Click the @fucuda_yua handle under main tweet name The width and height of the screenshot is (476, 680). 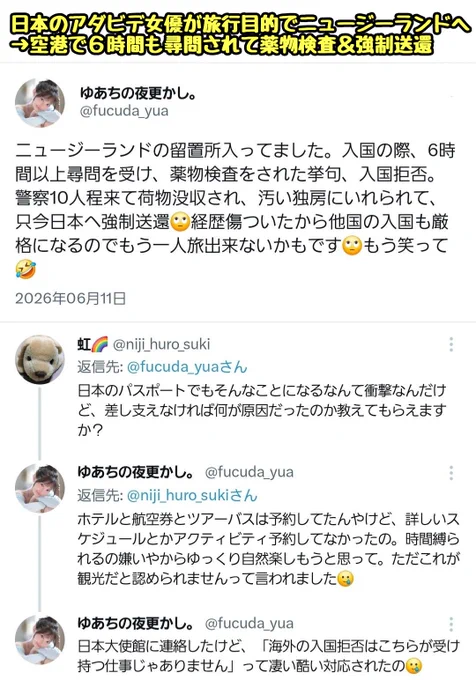click(x=124, y=111)
